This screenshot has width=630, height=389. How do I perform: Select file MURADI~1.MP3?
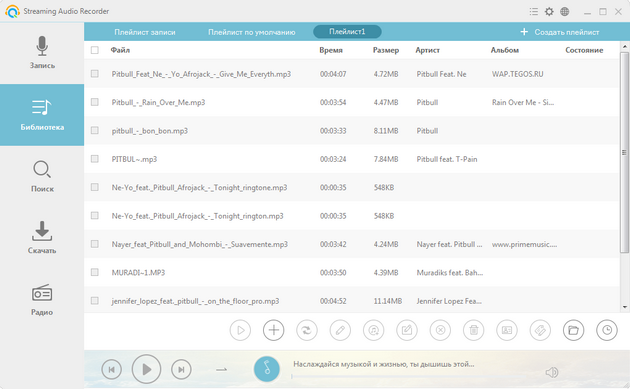tap(138, 272)
